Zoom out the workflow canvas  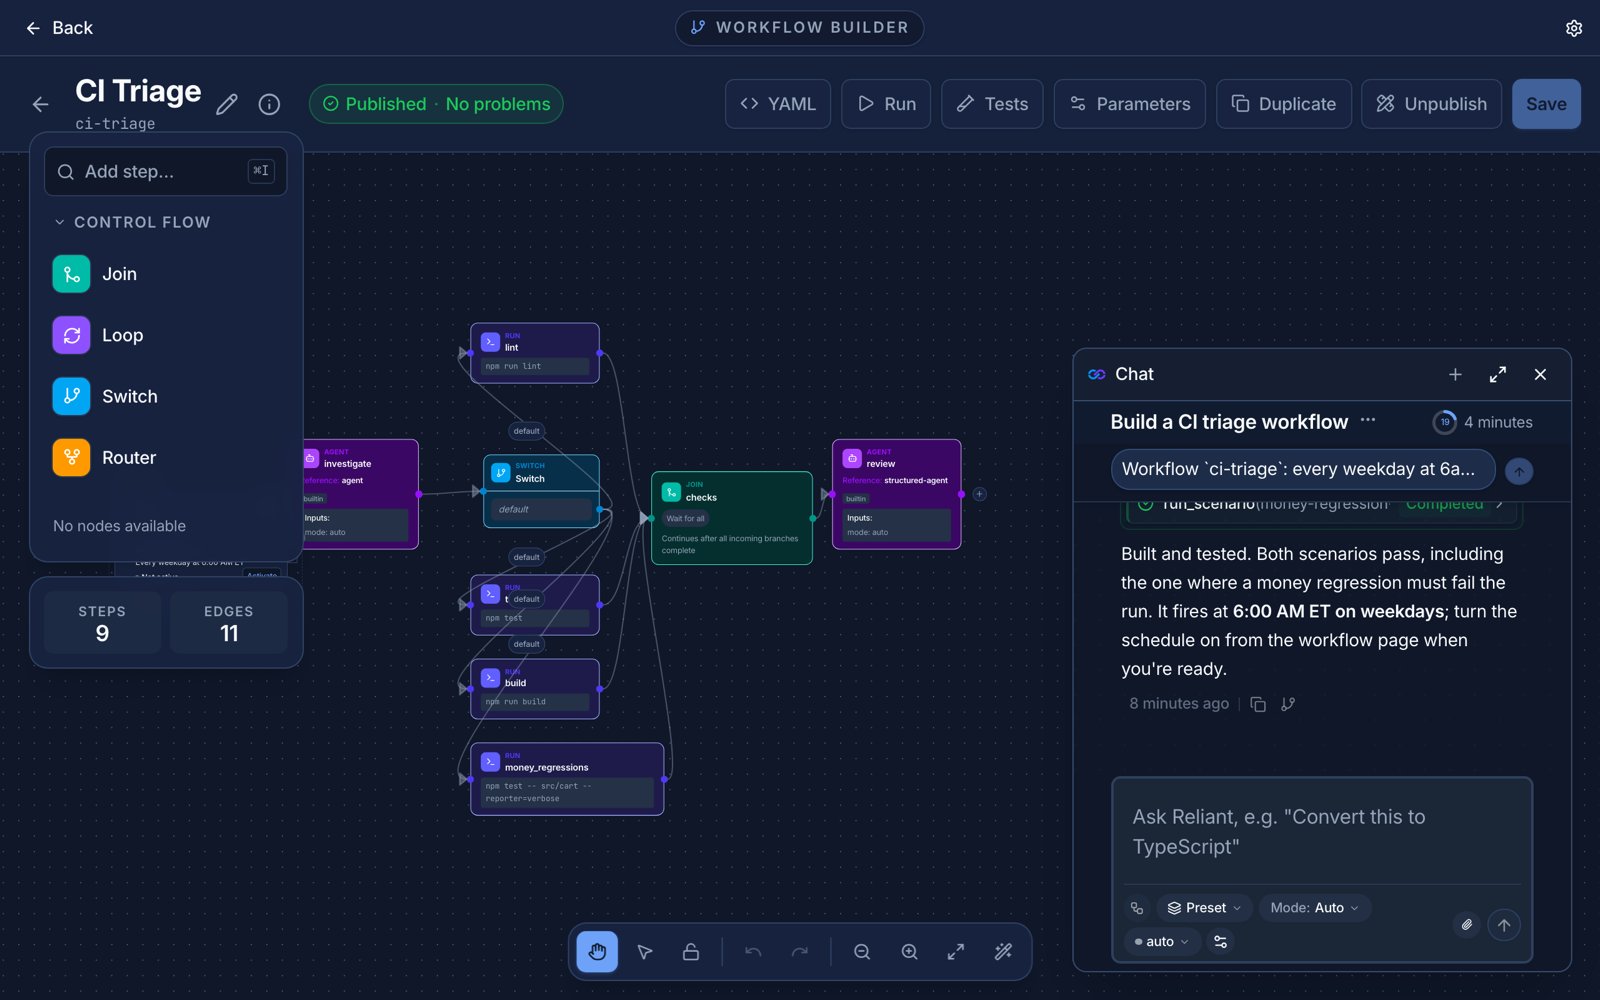[862, 952]
